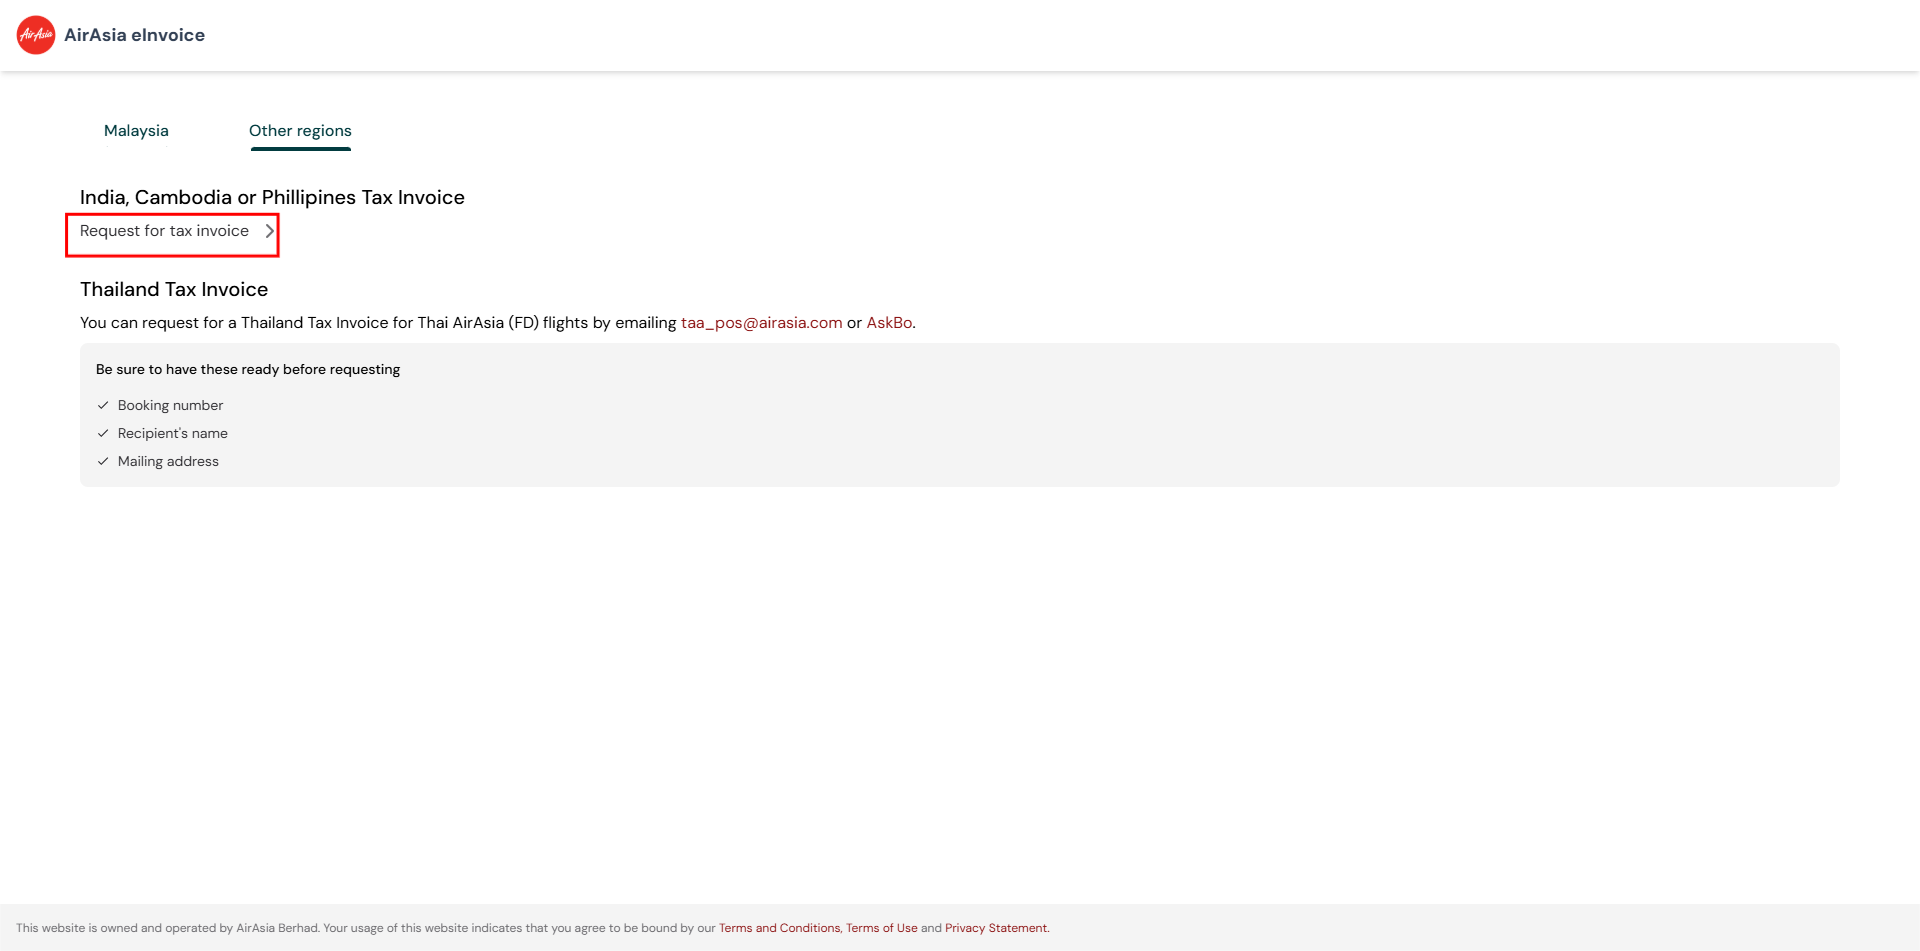1920x951 pixels.
Task: Click the Booking number checklist item
Action: 170,405
